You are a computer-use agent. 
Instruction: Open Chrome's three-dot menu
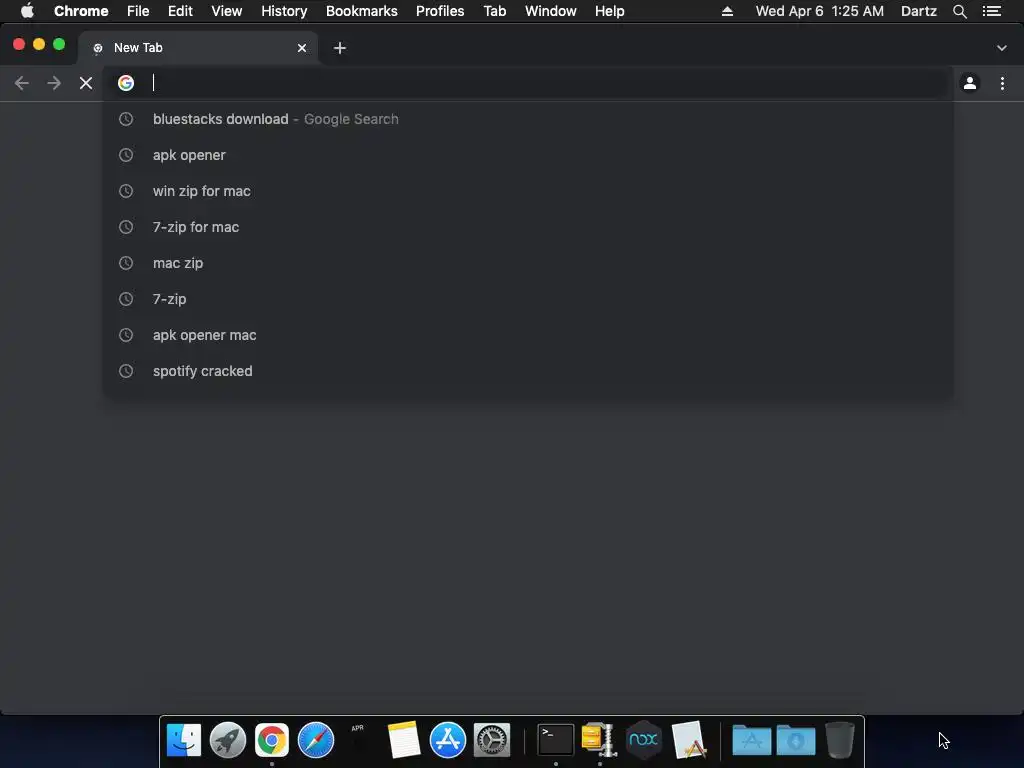click(1002, 83)
